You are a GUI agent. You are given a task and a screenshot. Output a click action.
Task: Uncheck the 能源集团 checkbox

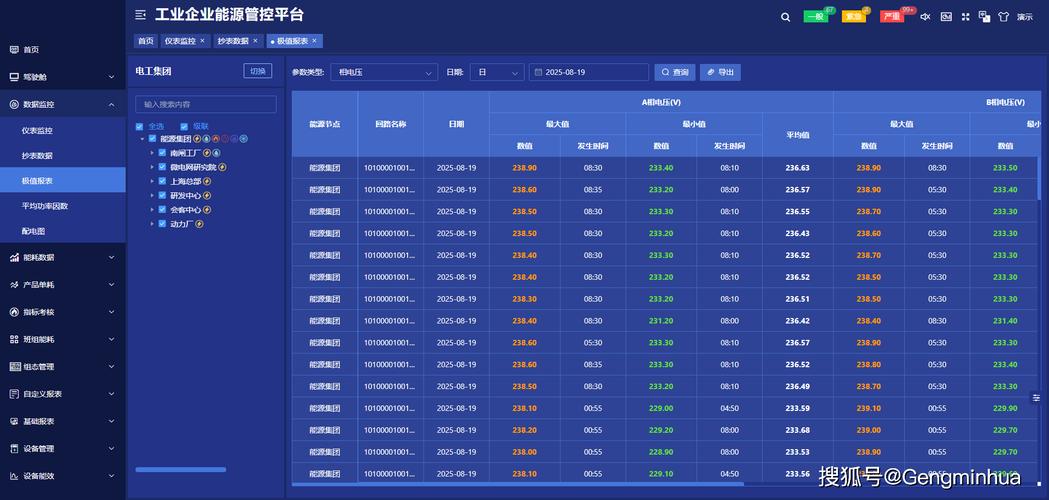point(153,139)
